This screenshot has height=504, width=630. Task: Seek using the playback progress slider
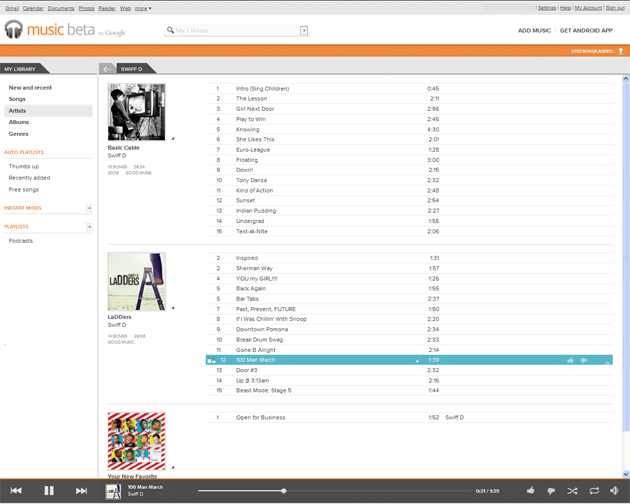[x=334, y=491]
